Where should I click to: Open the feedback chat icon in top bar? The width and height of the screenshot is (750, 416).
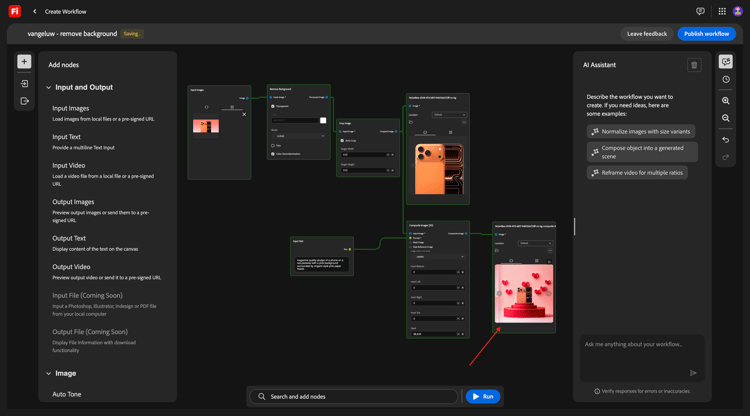[x=700, y=11]
